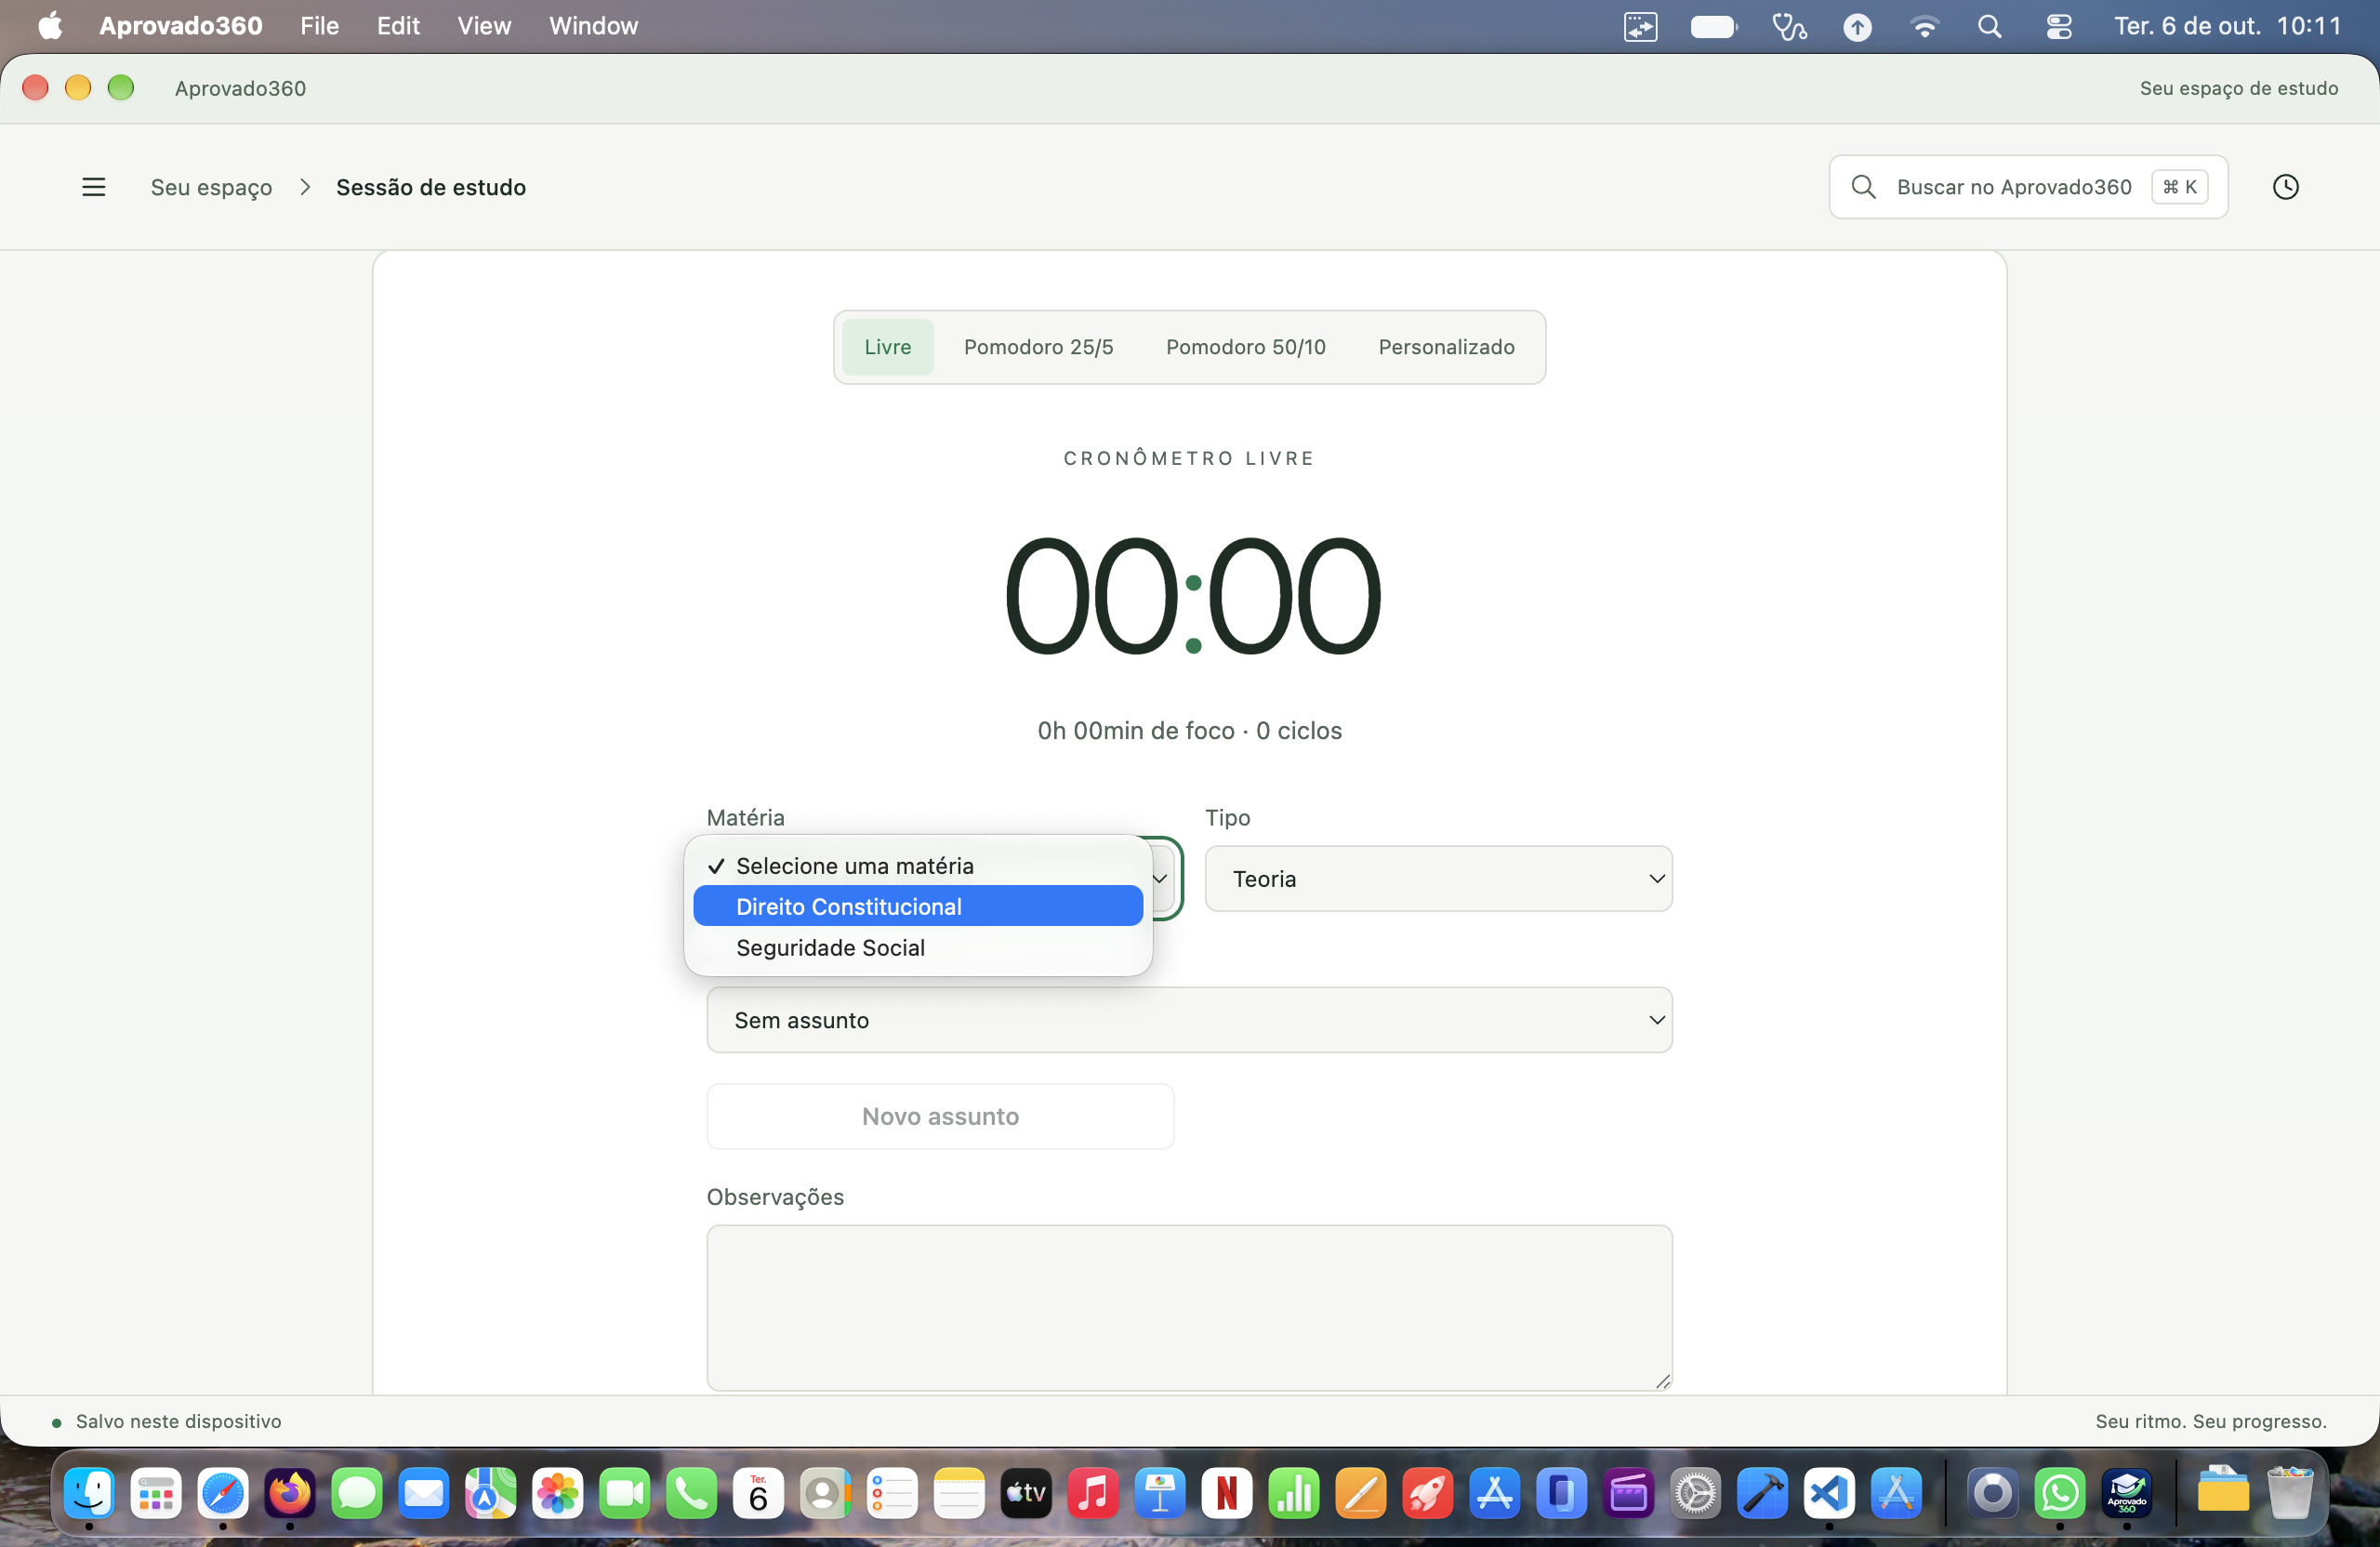
Task: Open the Apple menu
Action: [x=49, y=26]
